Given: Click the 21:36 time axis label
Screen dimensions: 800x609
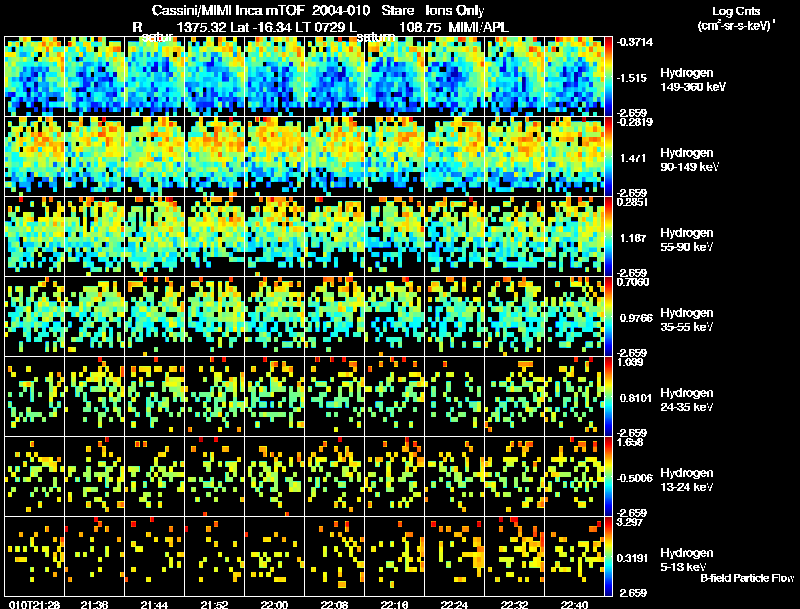Looking at the screenshot, I should pos(94,605).
